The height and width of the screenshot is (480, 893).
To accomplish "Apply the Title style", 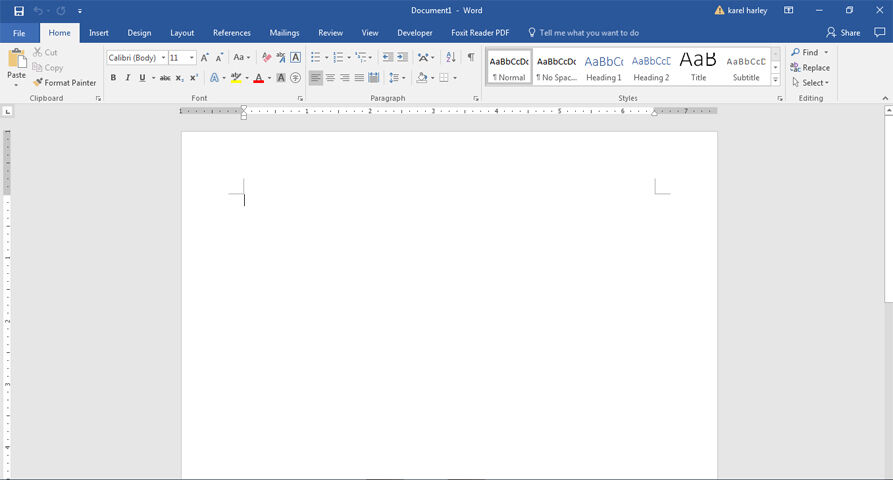I will pos(698,68).
